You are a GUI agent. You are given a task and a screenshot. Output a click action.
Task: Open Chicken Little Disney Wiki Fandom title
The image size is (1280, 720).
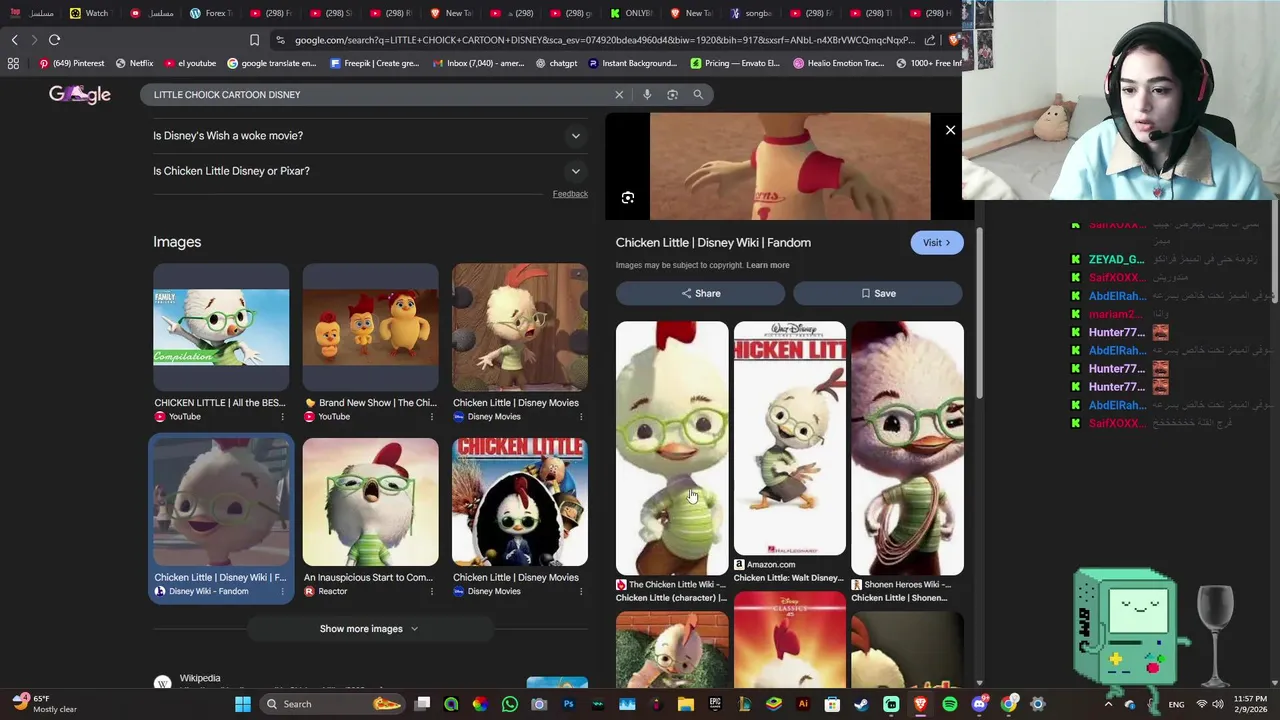tap(713, 243)
